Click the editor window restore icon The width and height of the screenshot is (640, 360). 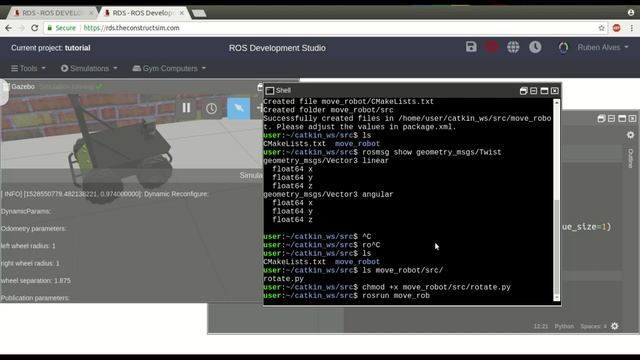pos(601,118)
